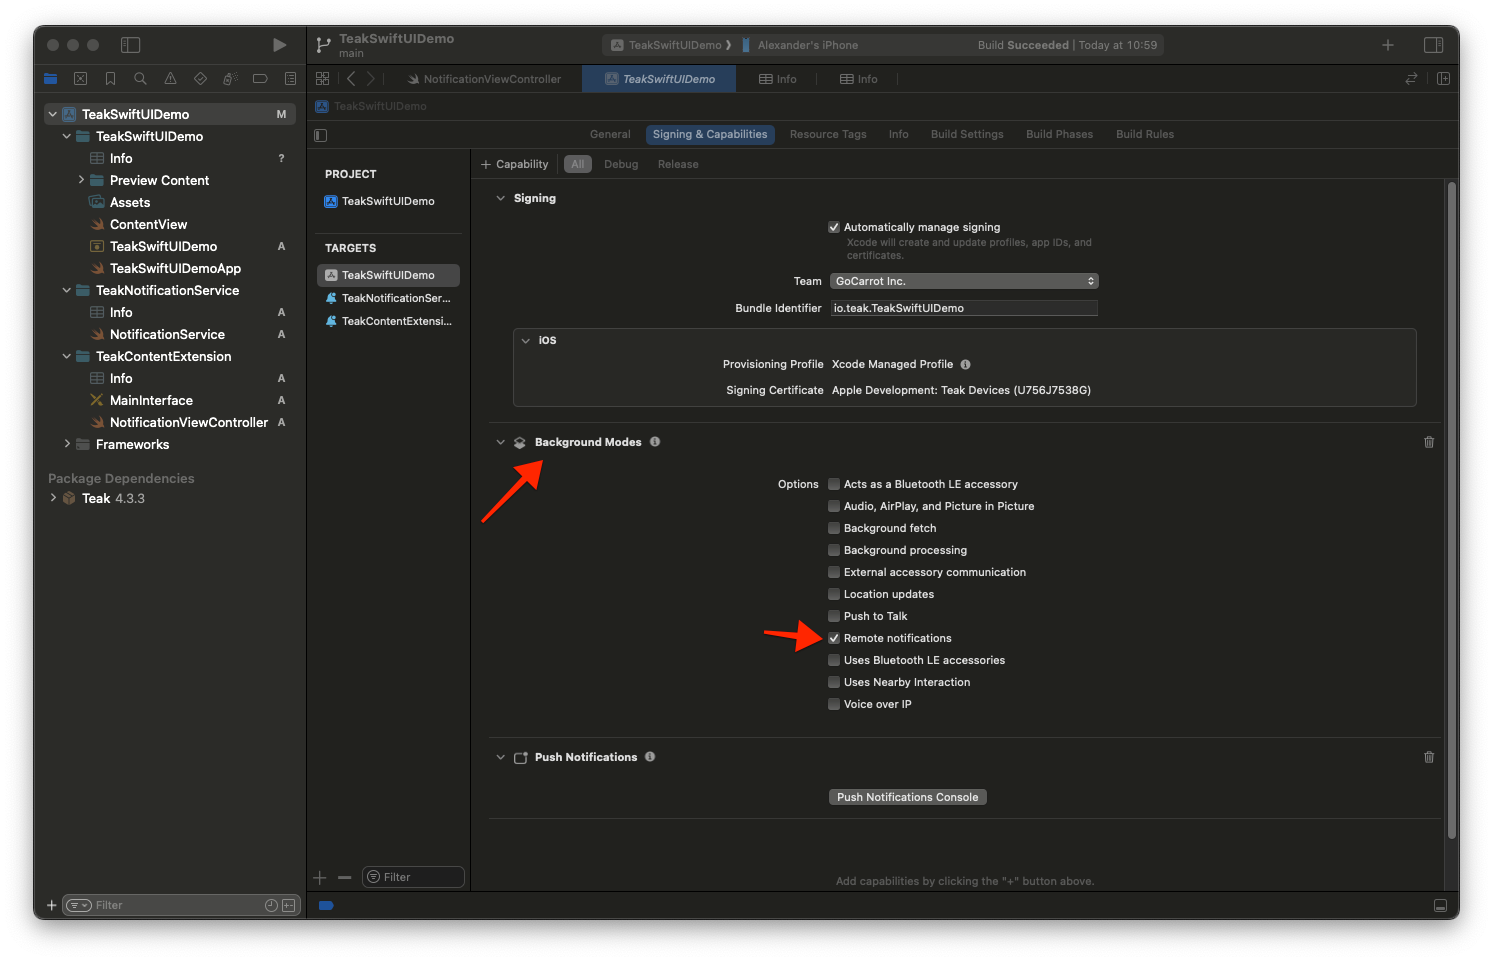Screen dimensions: 1493x961
Task: Enable Location updates mode
Action: tap(834, 594)
